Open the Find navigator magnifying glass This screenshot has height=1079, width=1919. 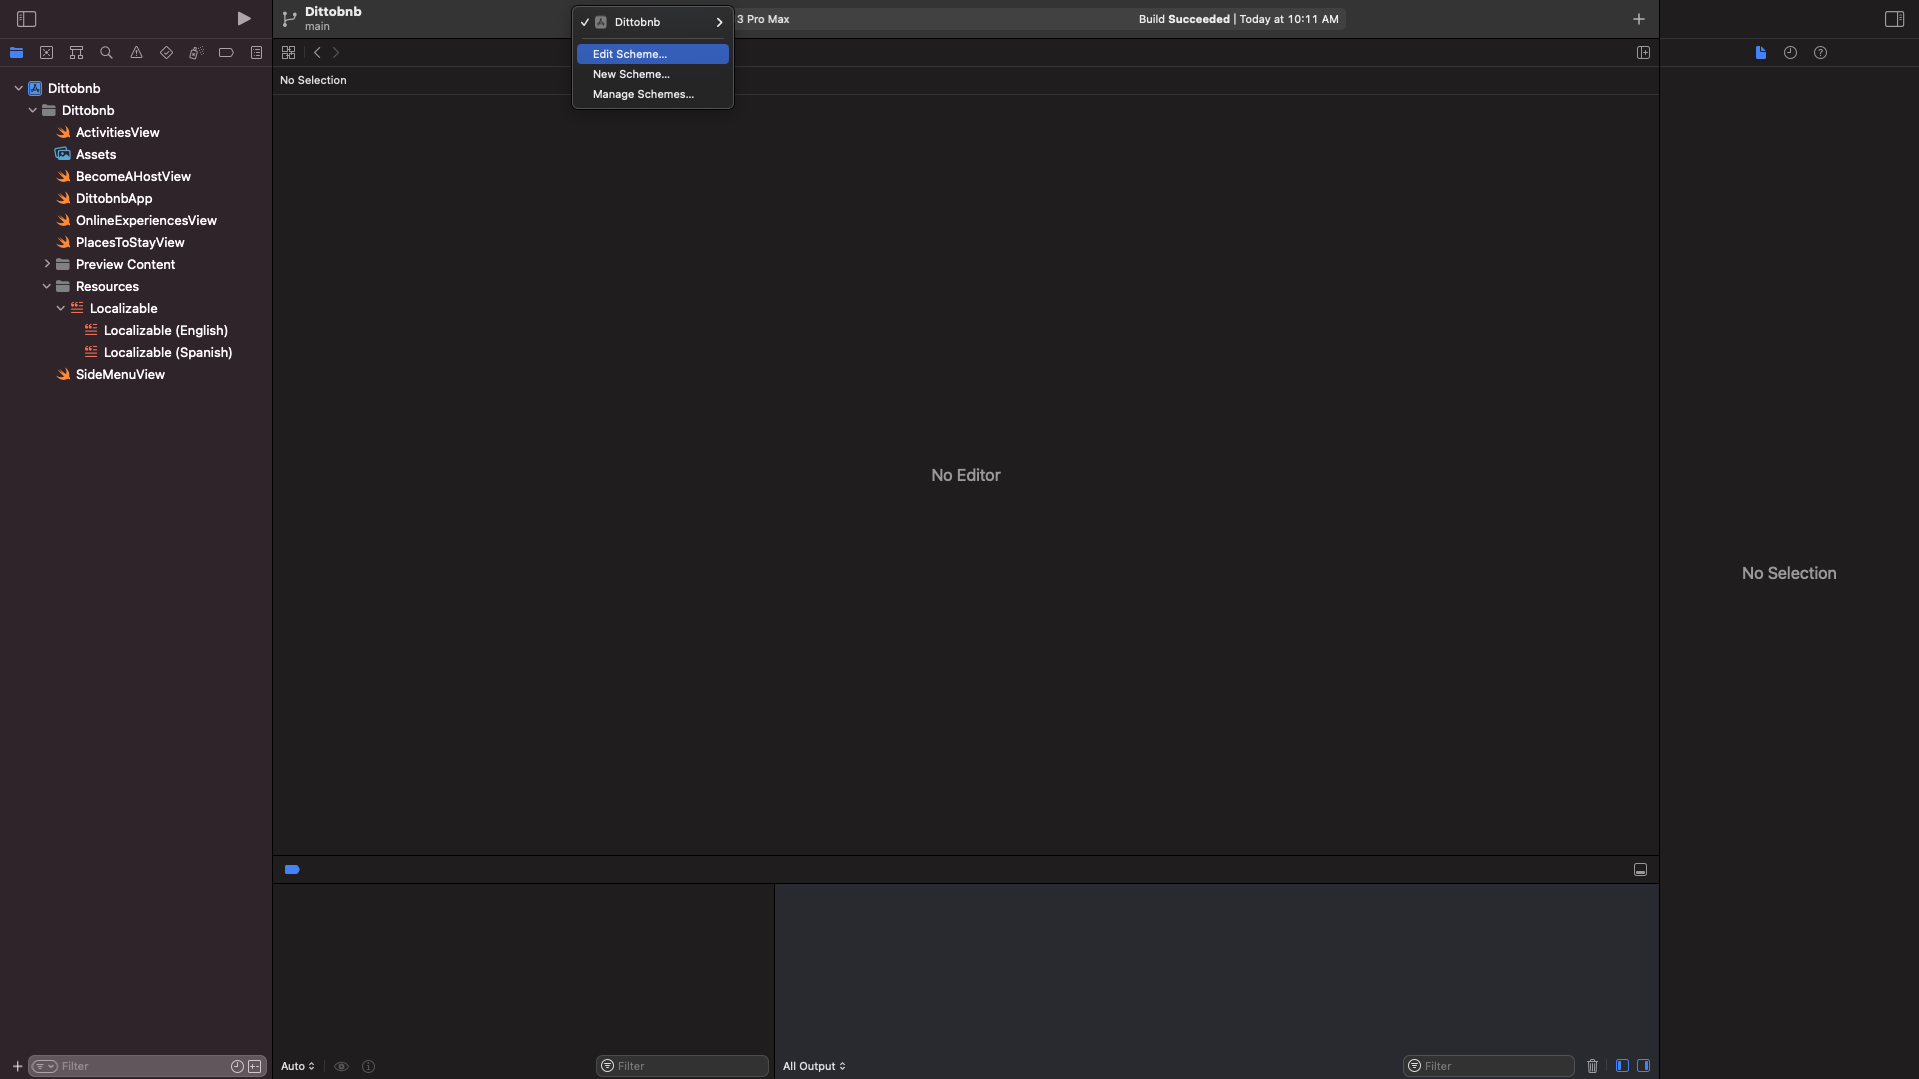click(106, 52)
